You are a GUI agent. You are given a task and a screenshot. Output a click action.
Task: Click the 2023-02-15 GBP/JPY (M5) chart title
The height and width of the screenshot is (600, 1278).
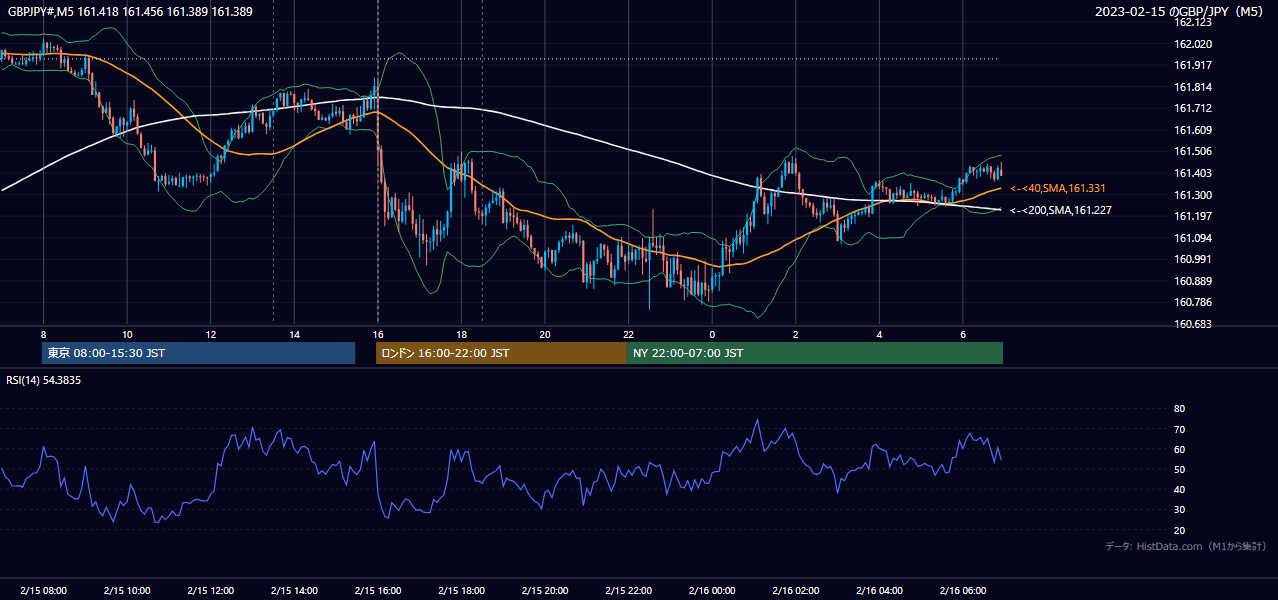(1179, 12)
